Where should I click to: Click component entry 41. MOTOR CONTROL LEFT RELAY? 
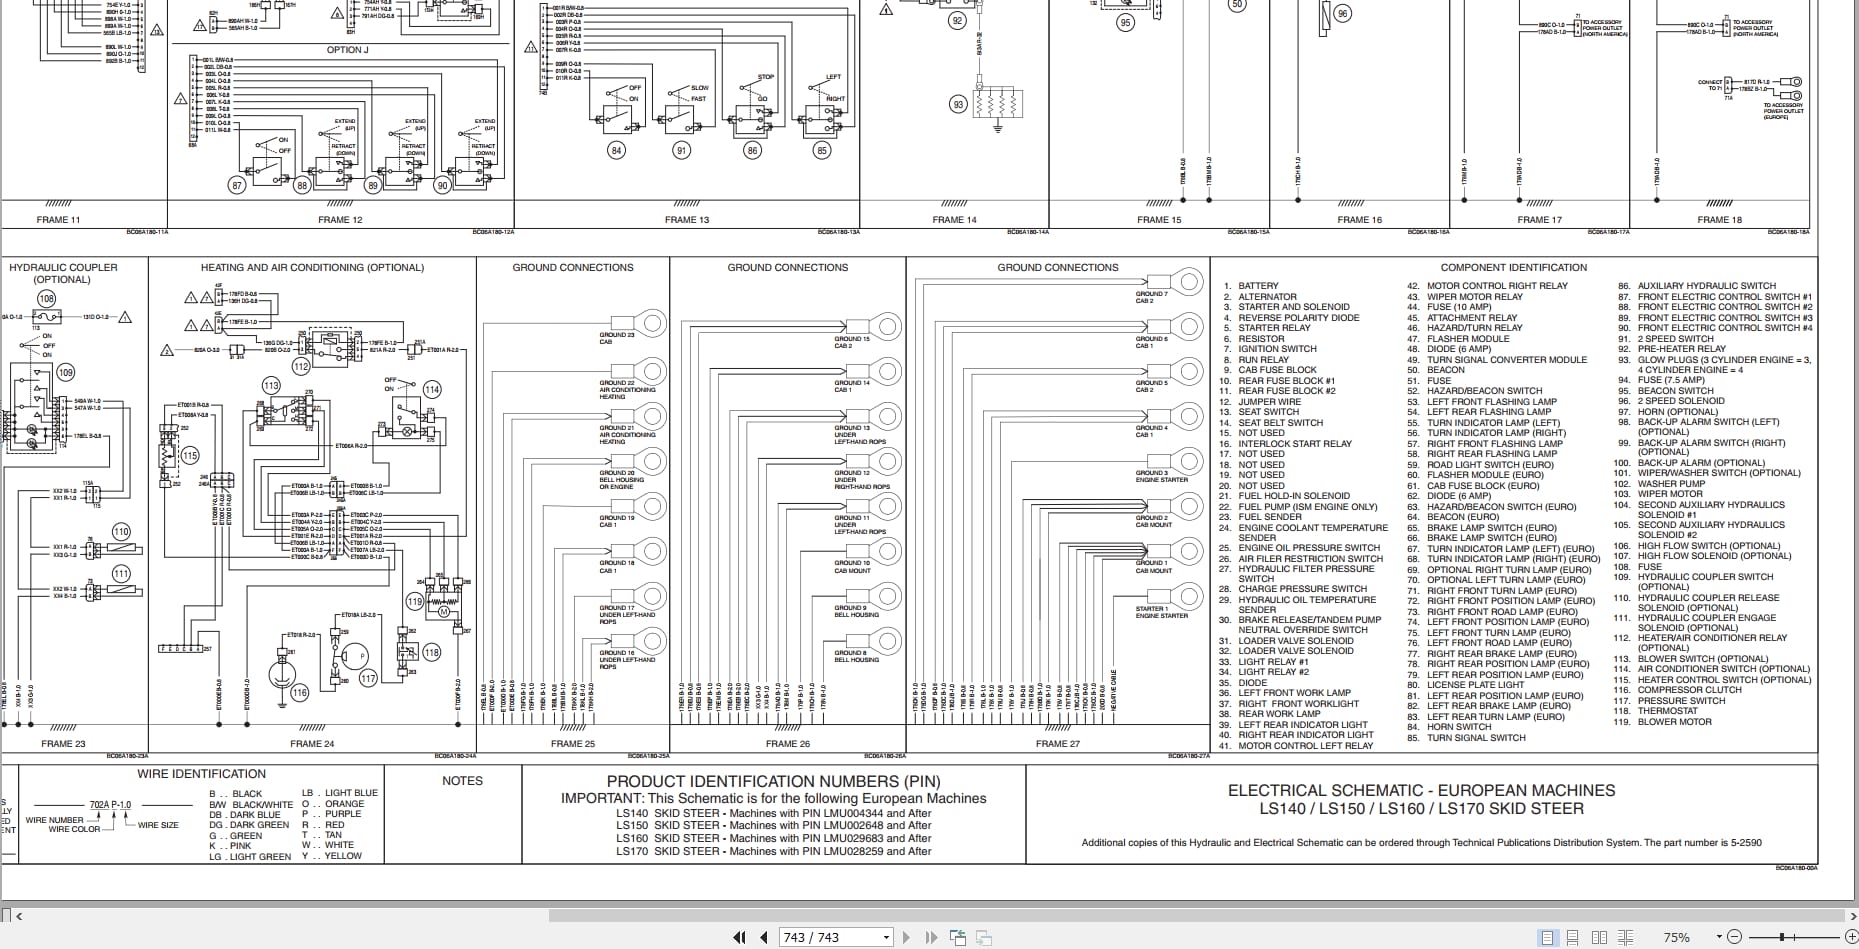[1296, 746]
